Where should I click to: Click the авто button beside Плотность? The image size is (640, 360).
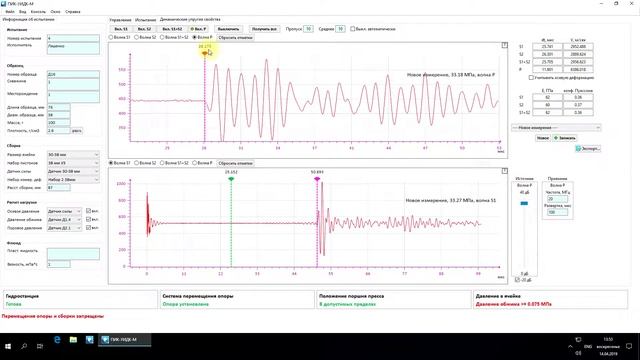click(77, 131)
